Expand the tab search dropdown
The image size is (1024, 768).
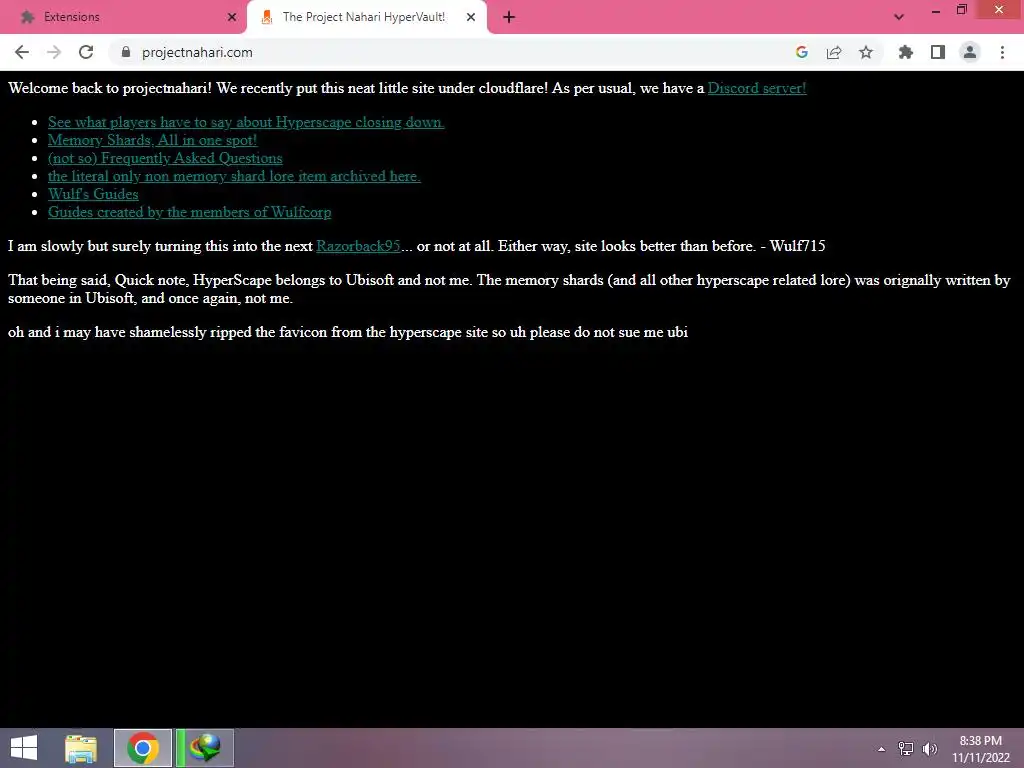[x=899, y=17]
